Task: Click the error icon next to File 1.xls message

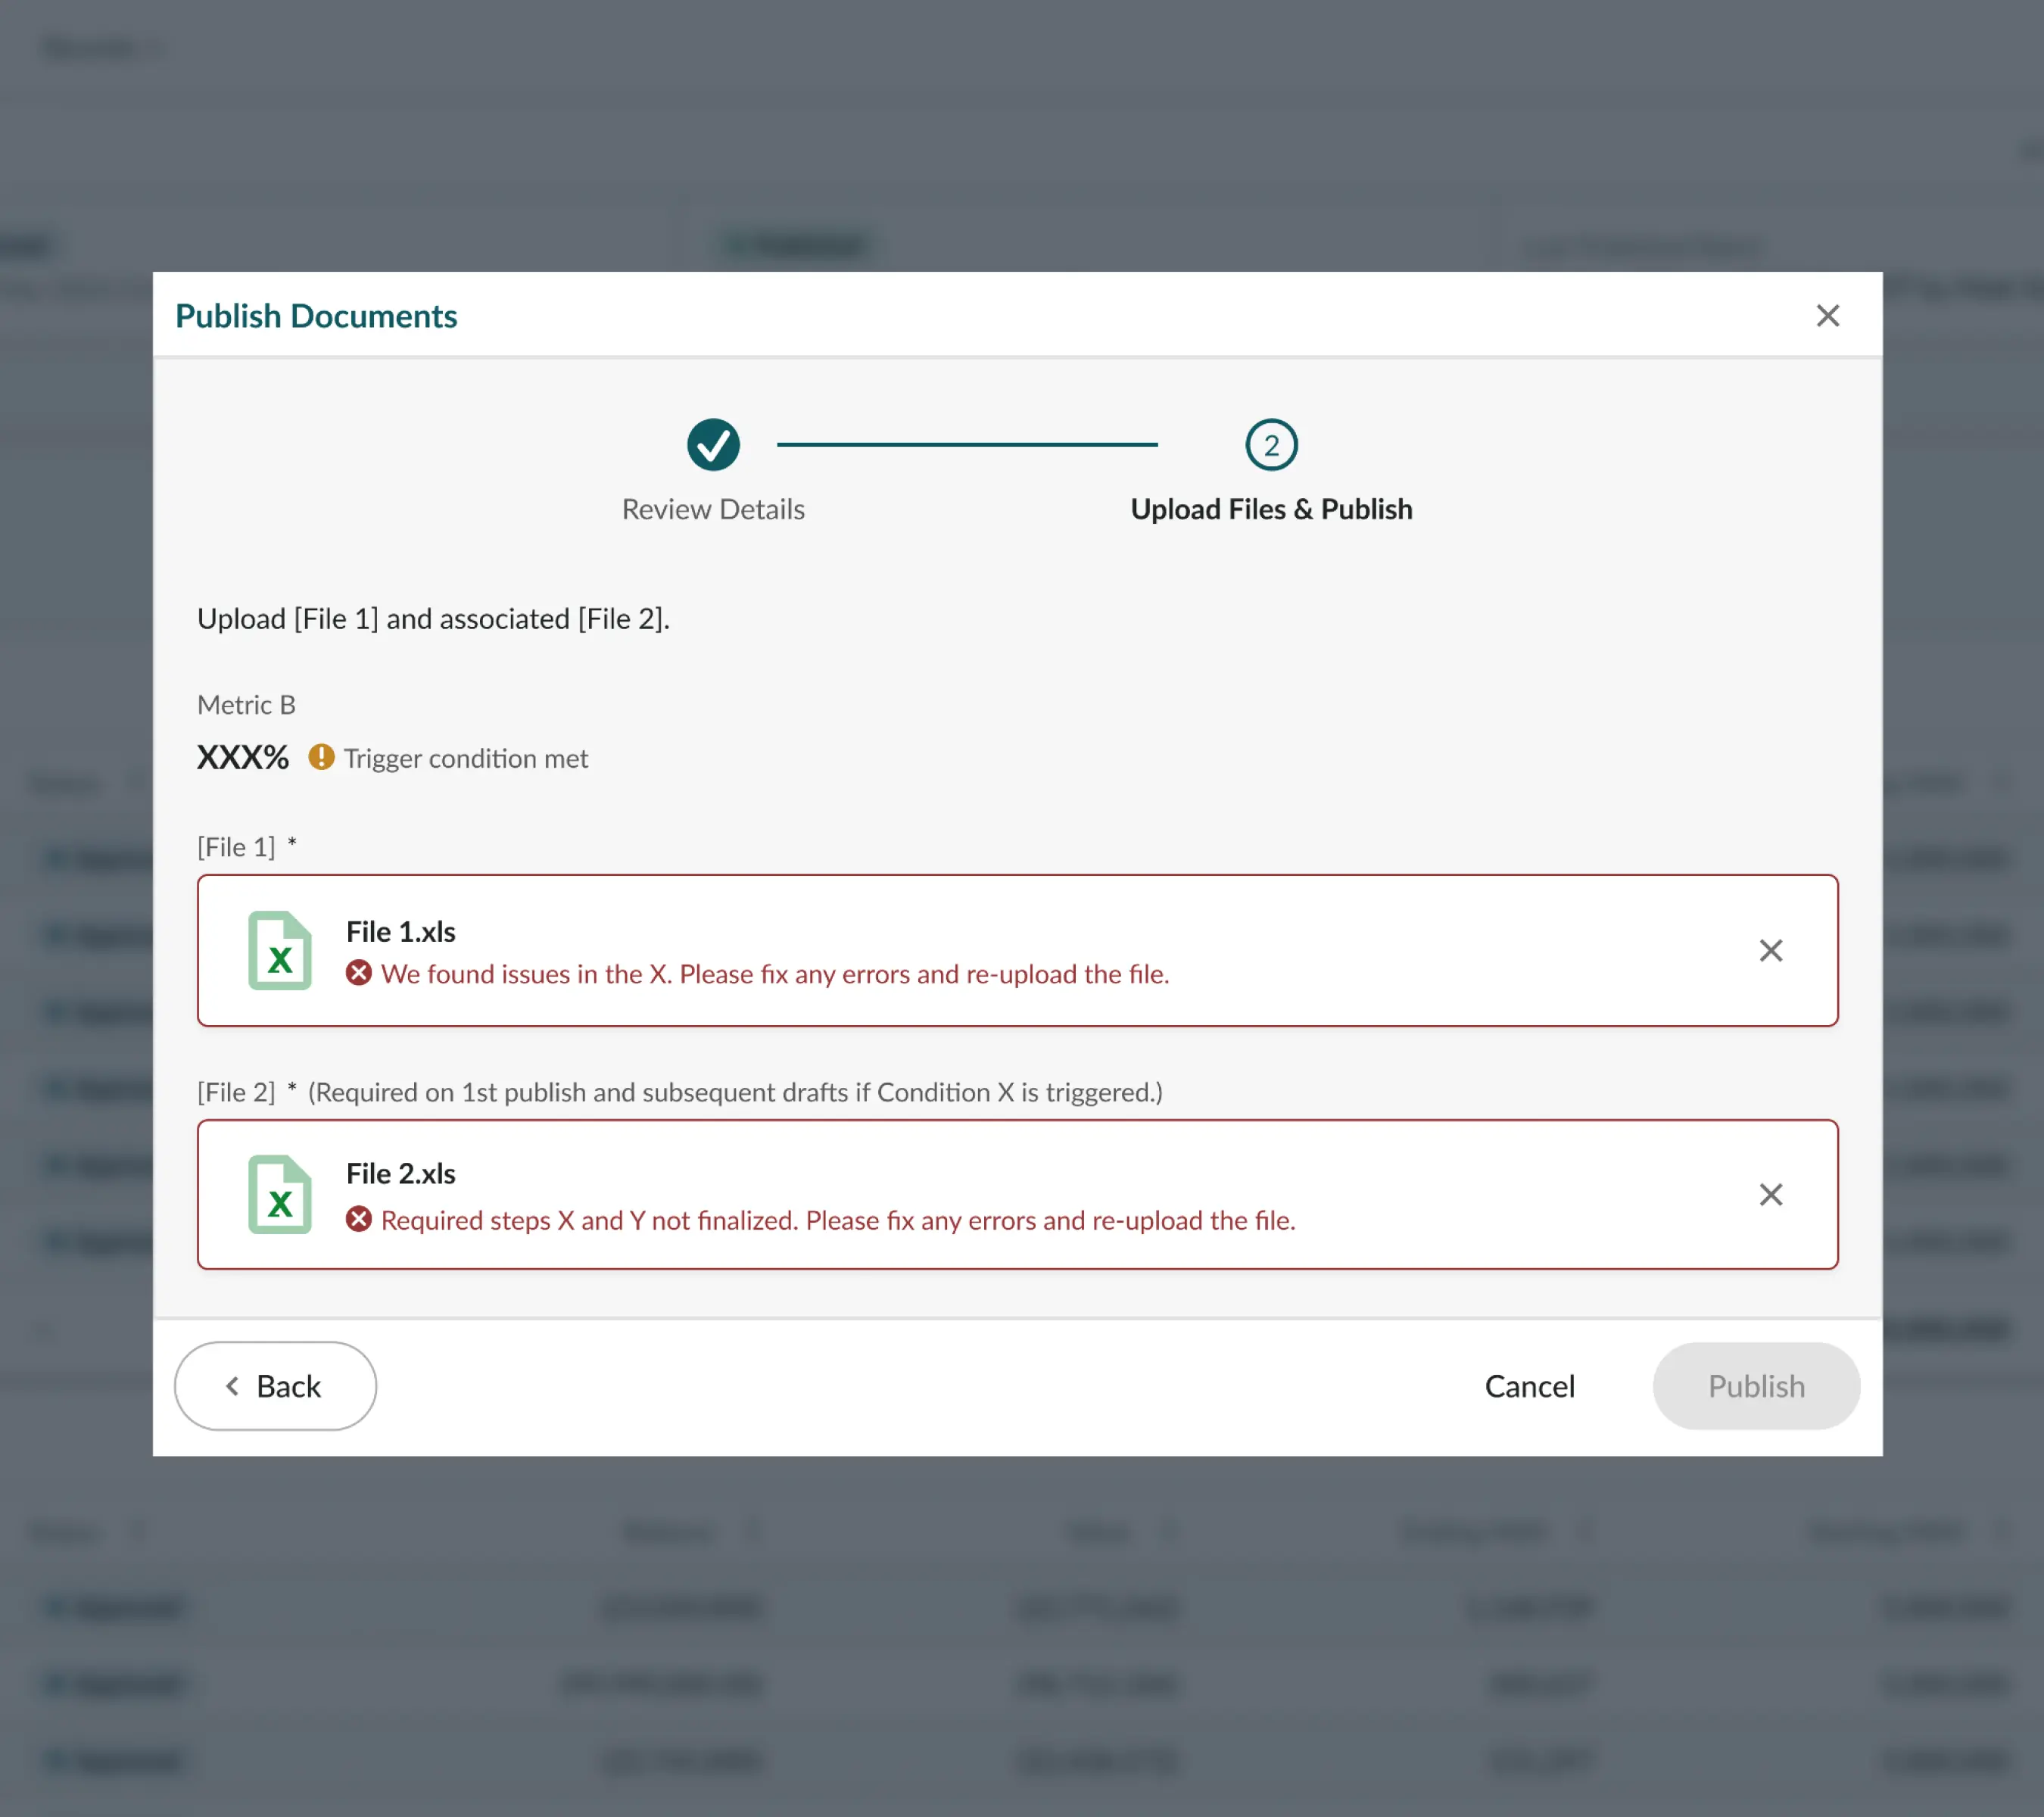Action: [360, 974]
